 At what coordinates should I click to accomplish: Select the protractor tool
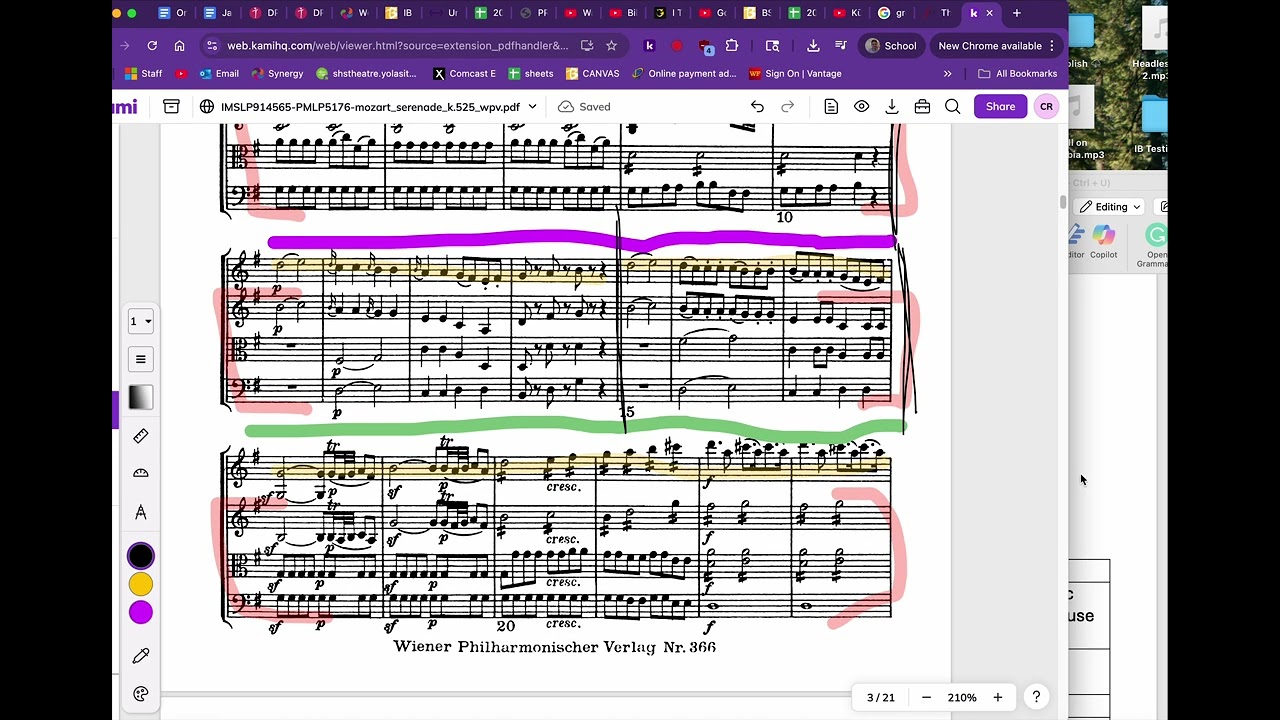140,473
